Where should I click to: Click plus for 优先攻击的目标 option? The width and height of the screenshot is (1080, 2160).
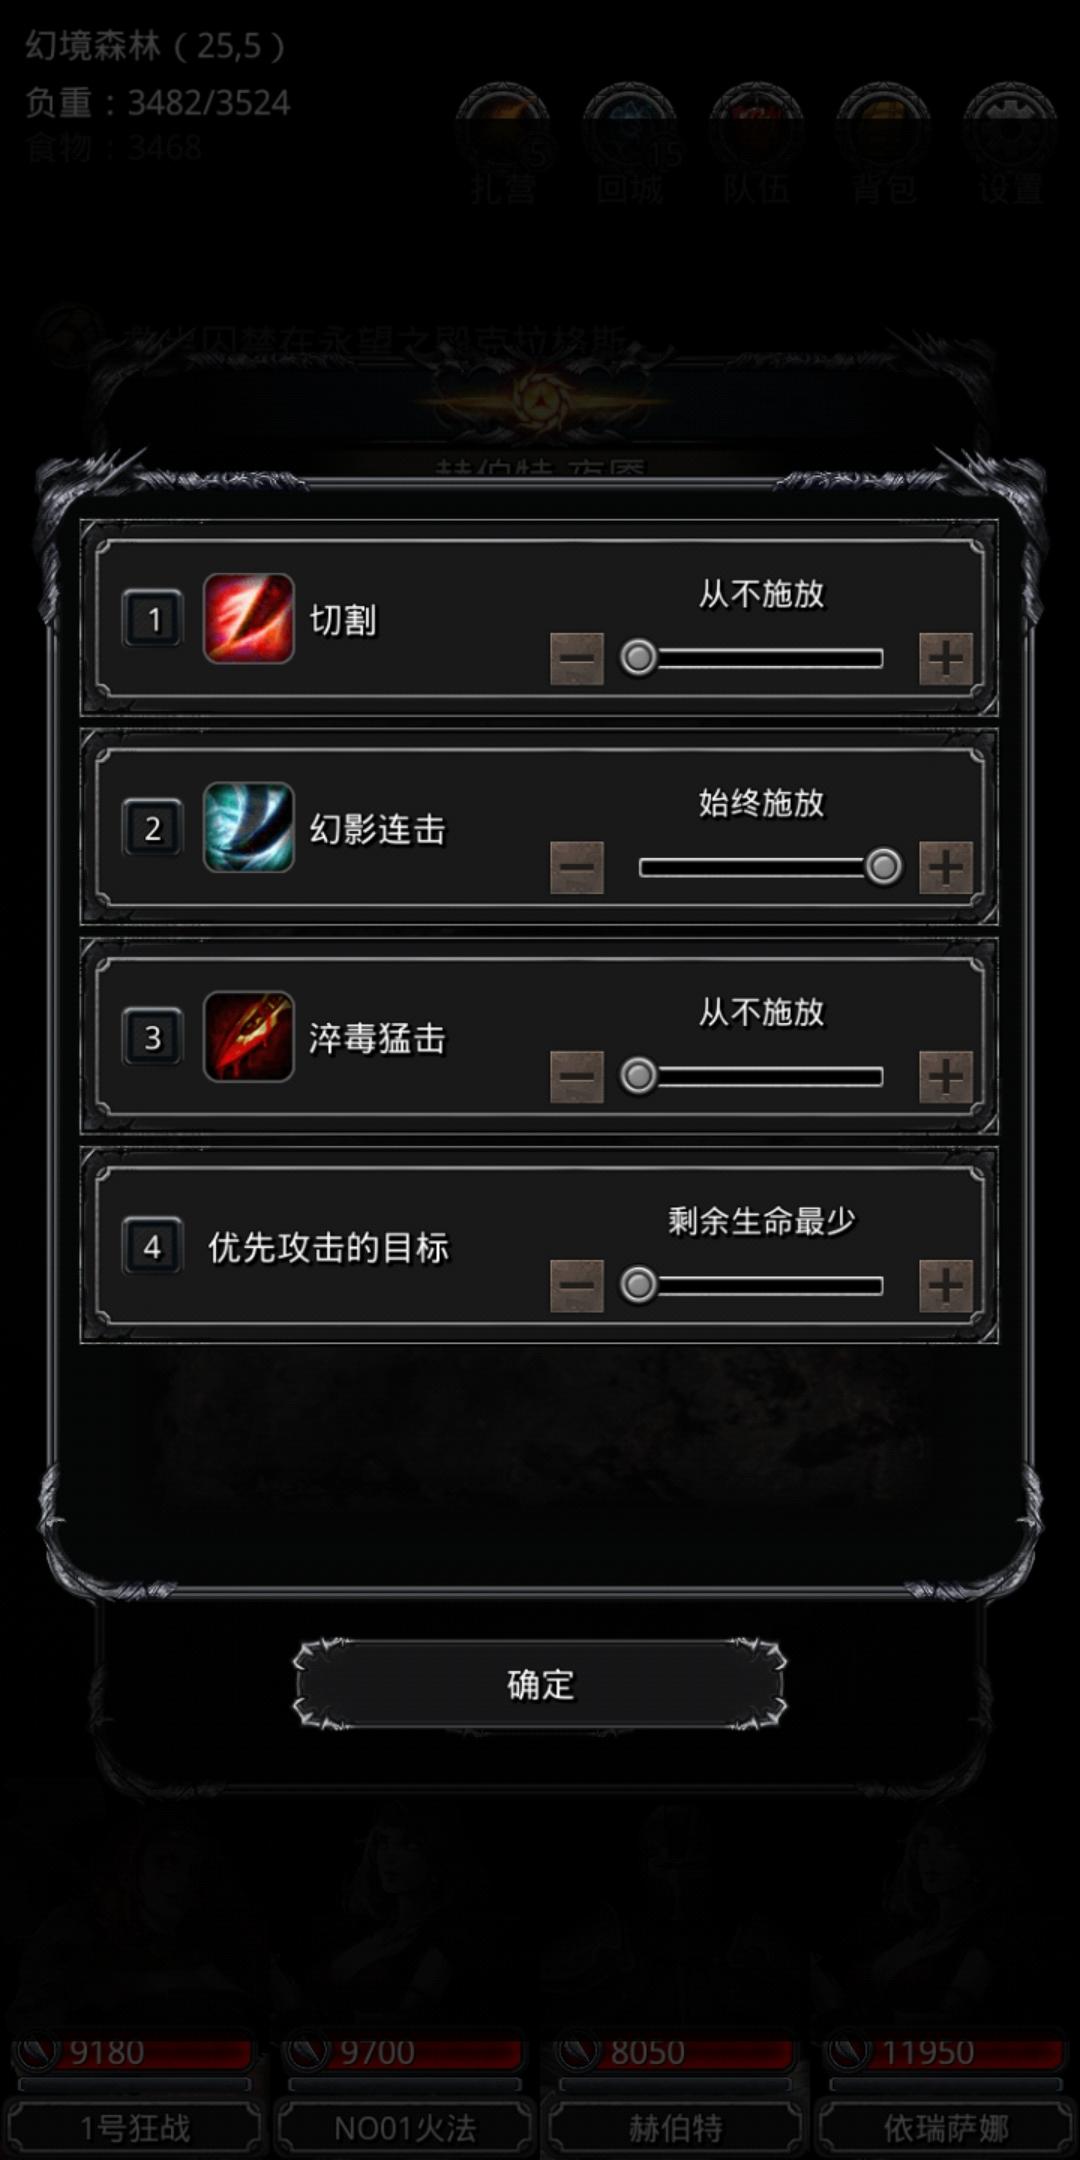[x=945, y=1286]
